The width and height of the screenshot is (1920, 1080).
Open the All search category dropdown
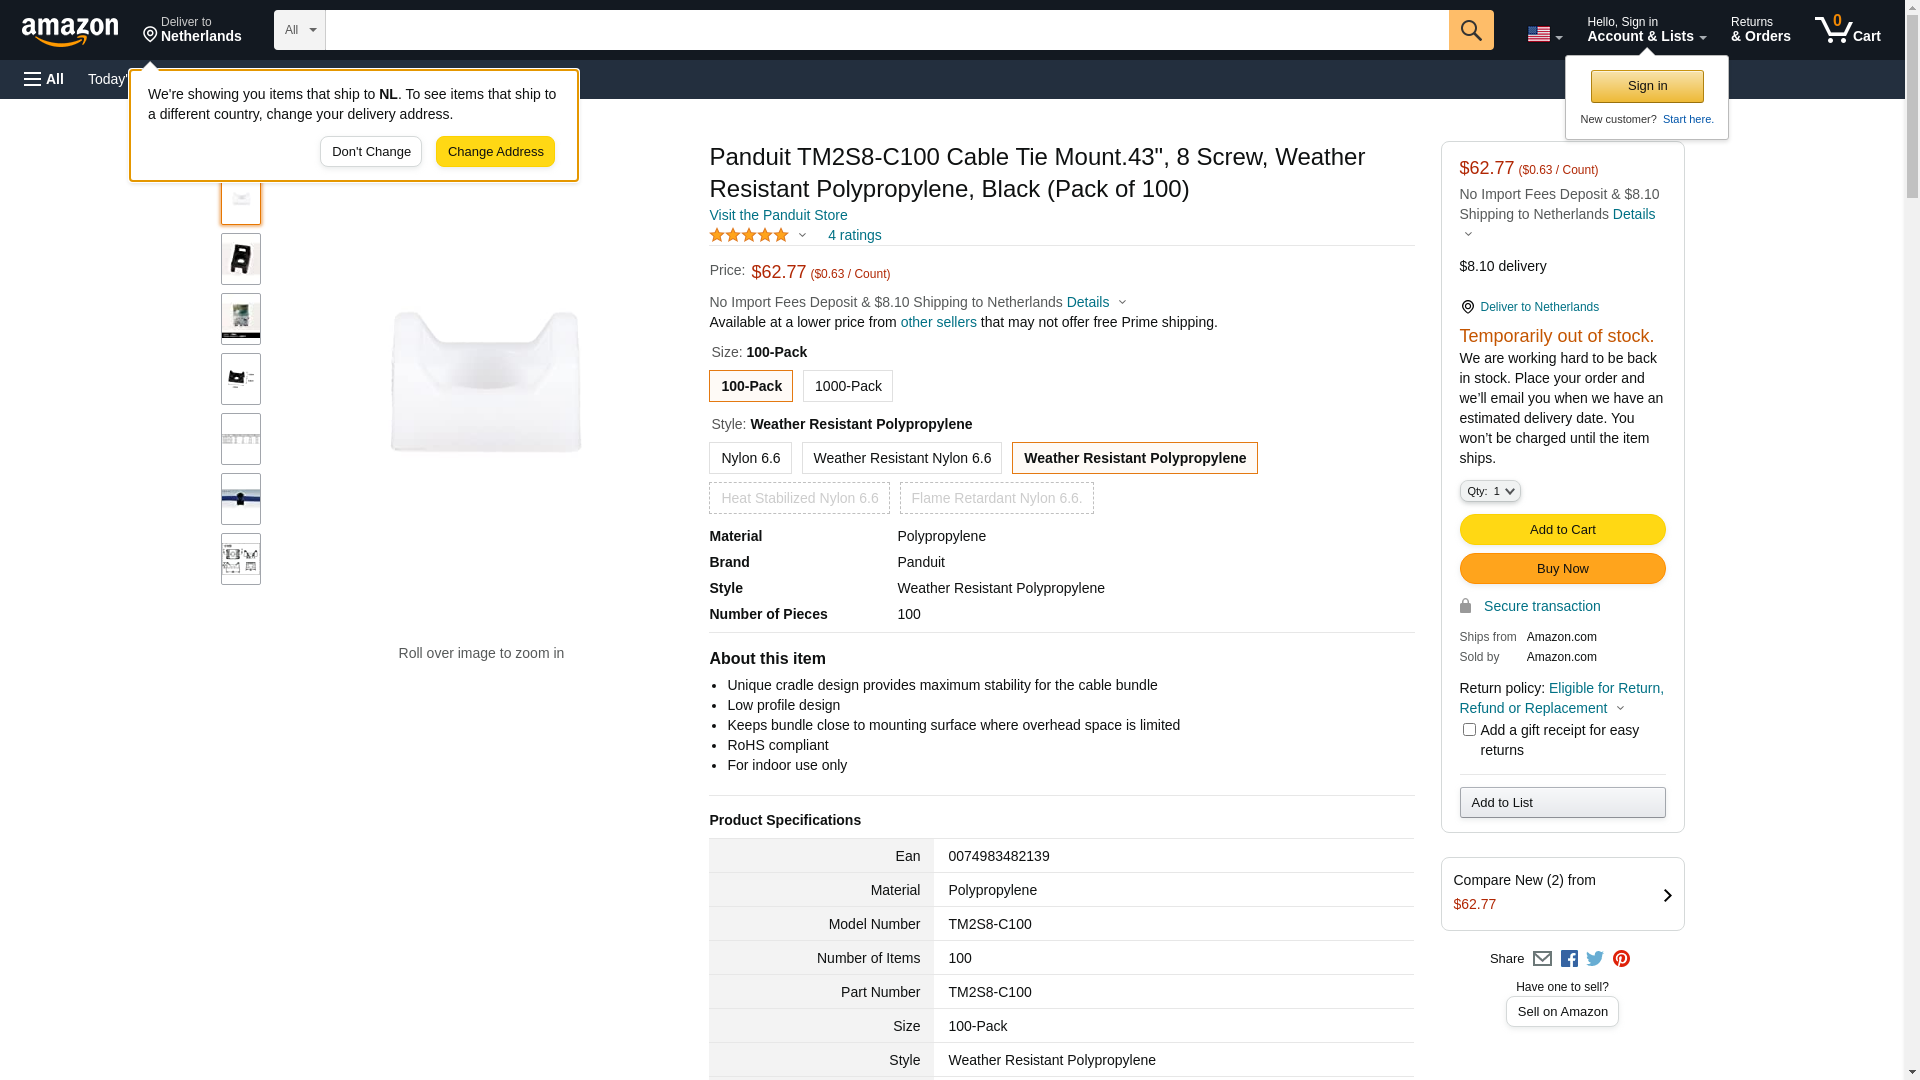pos(299,30)
